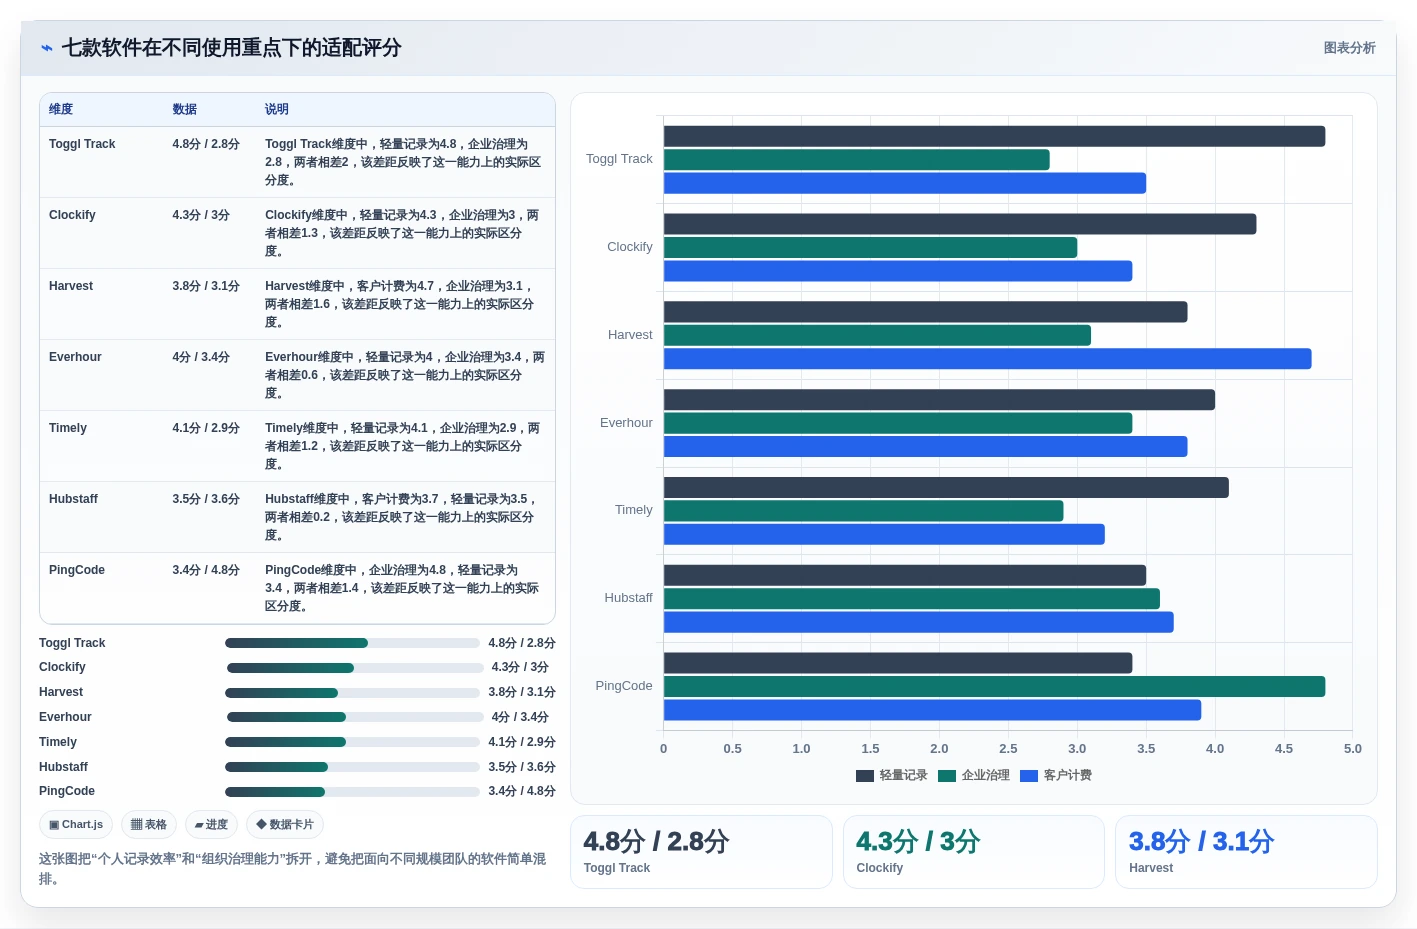Viewport: 1417px width, 929px height.
Task: Click the chart title 七款软件在不同使用重点下的适配评分
Action: pyautogui.click(x=232, y=48)
